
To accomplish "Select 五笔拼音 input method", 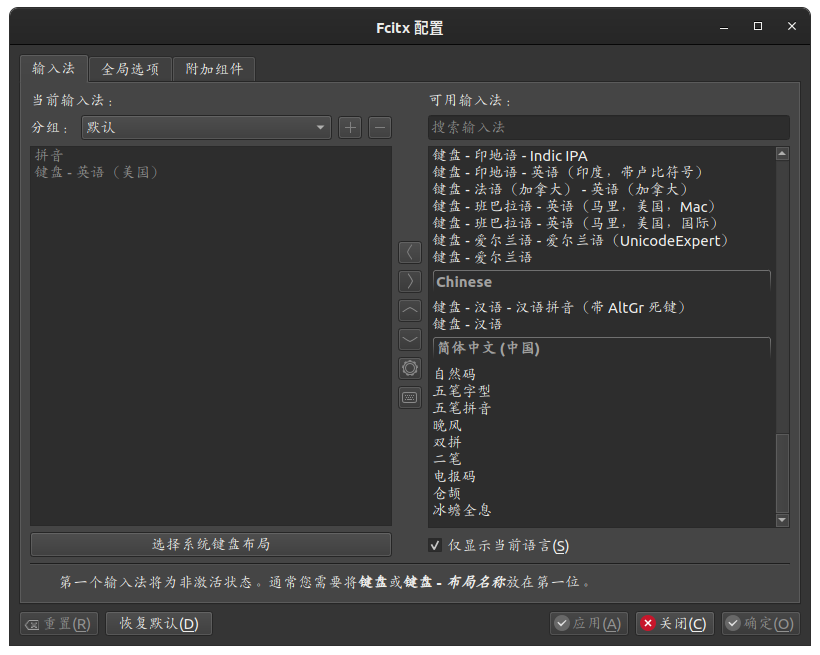I will pos(601,408).
